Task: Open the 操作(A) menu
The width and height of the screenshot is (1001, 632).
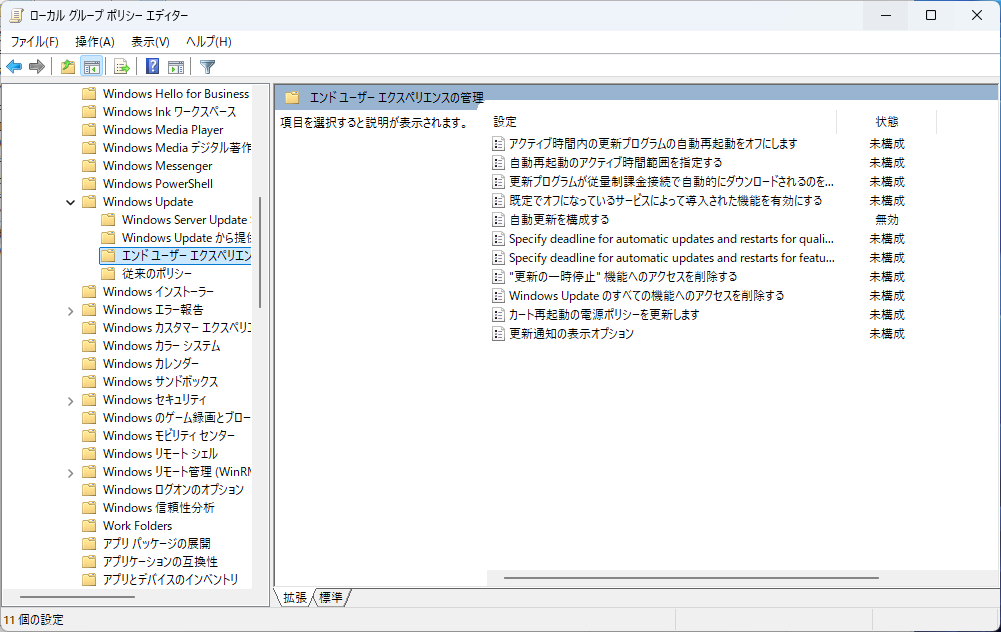Action: click(x=95, y=41)
